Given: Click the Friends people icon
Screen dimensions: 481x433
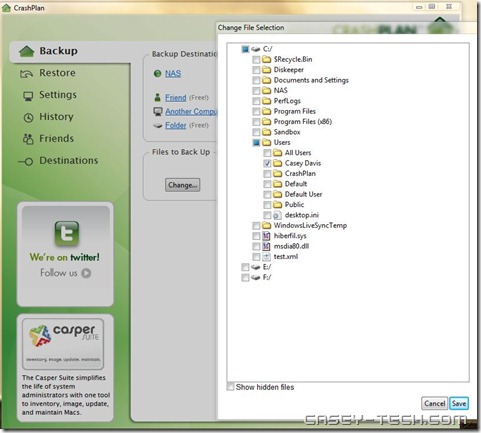Looking at the screenshot, I should coord(28,139).
